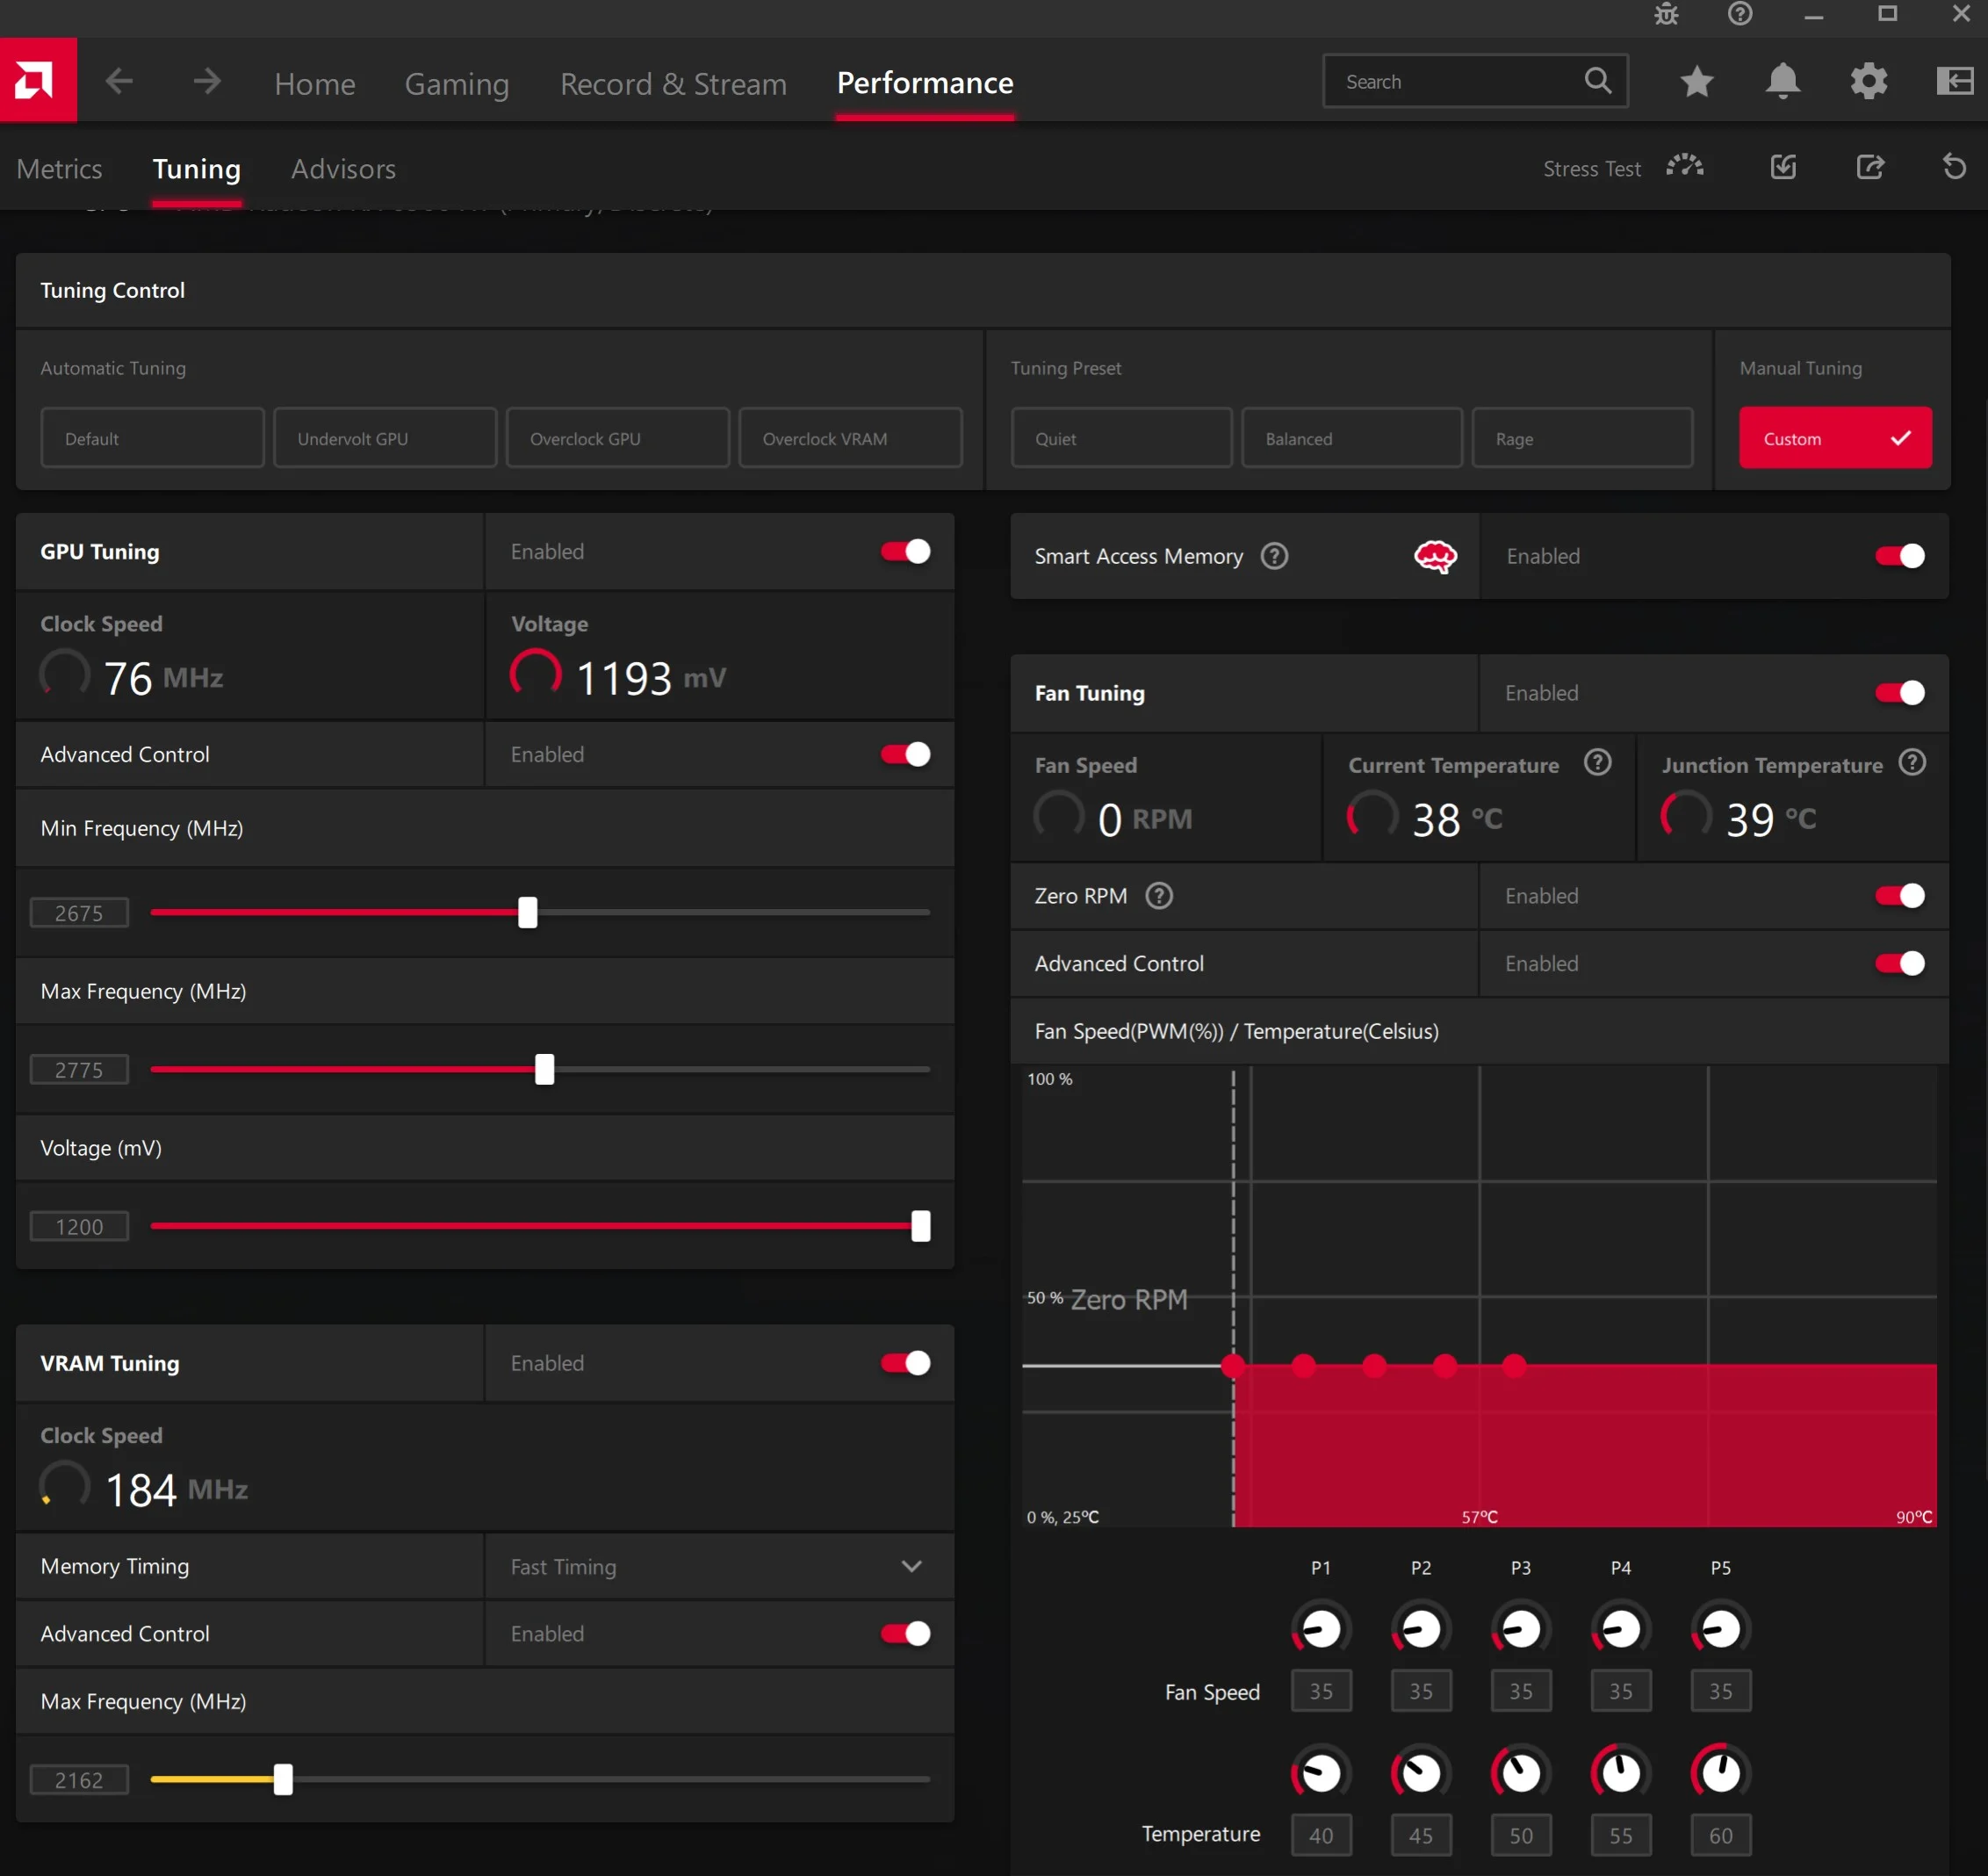Open the Gaming menu

[457, 83]
